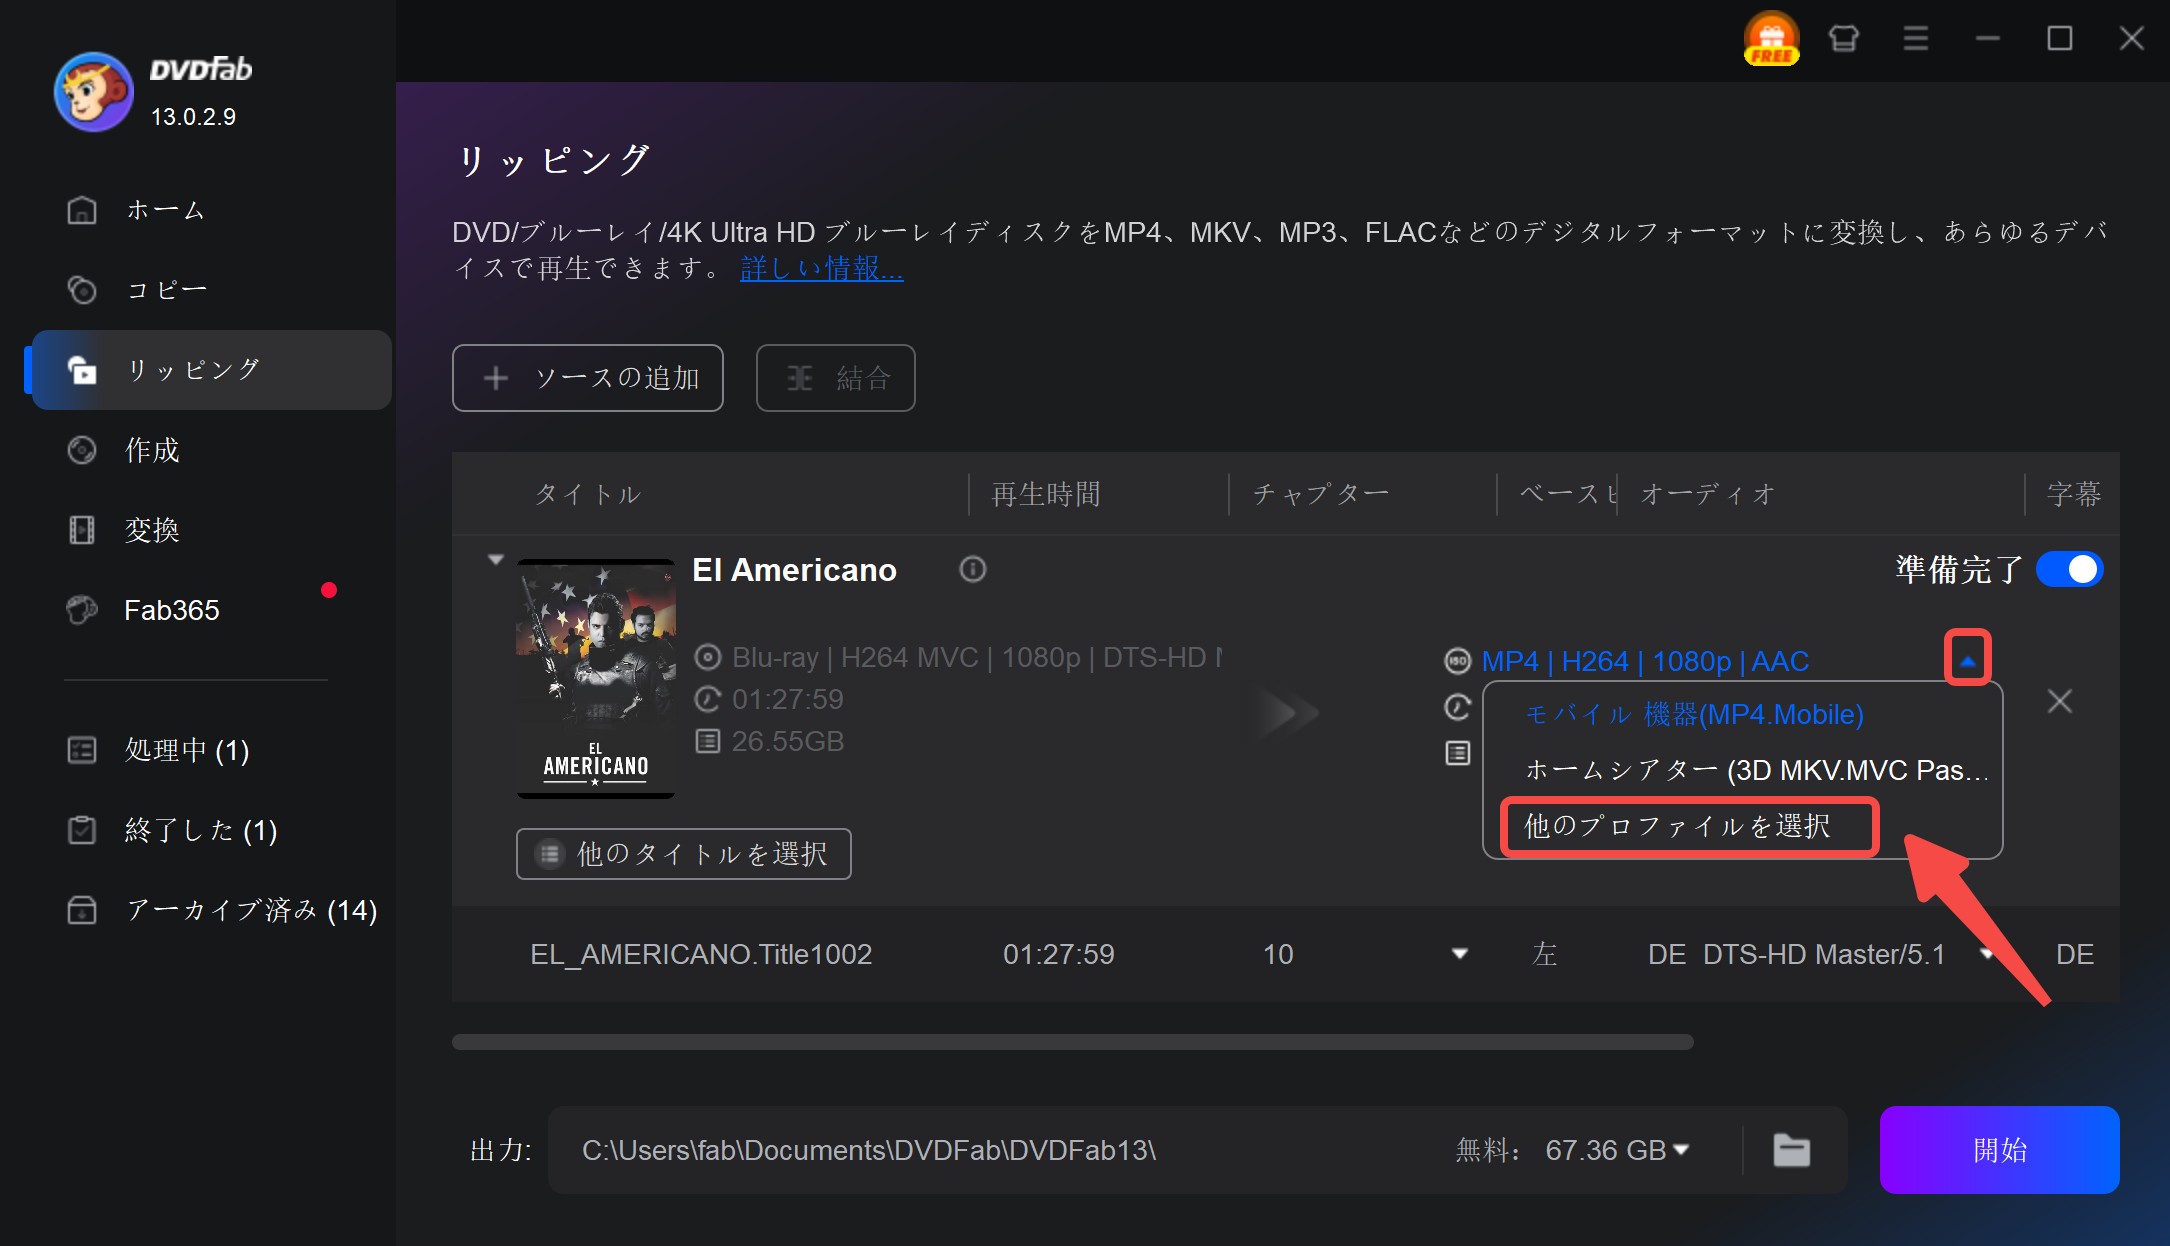This screenshot has height=1246, width=2170.
Task: Open audio track dropdown DTS-HD Master/5.1
Action: [1987, 954]
